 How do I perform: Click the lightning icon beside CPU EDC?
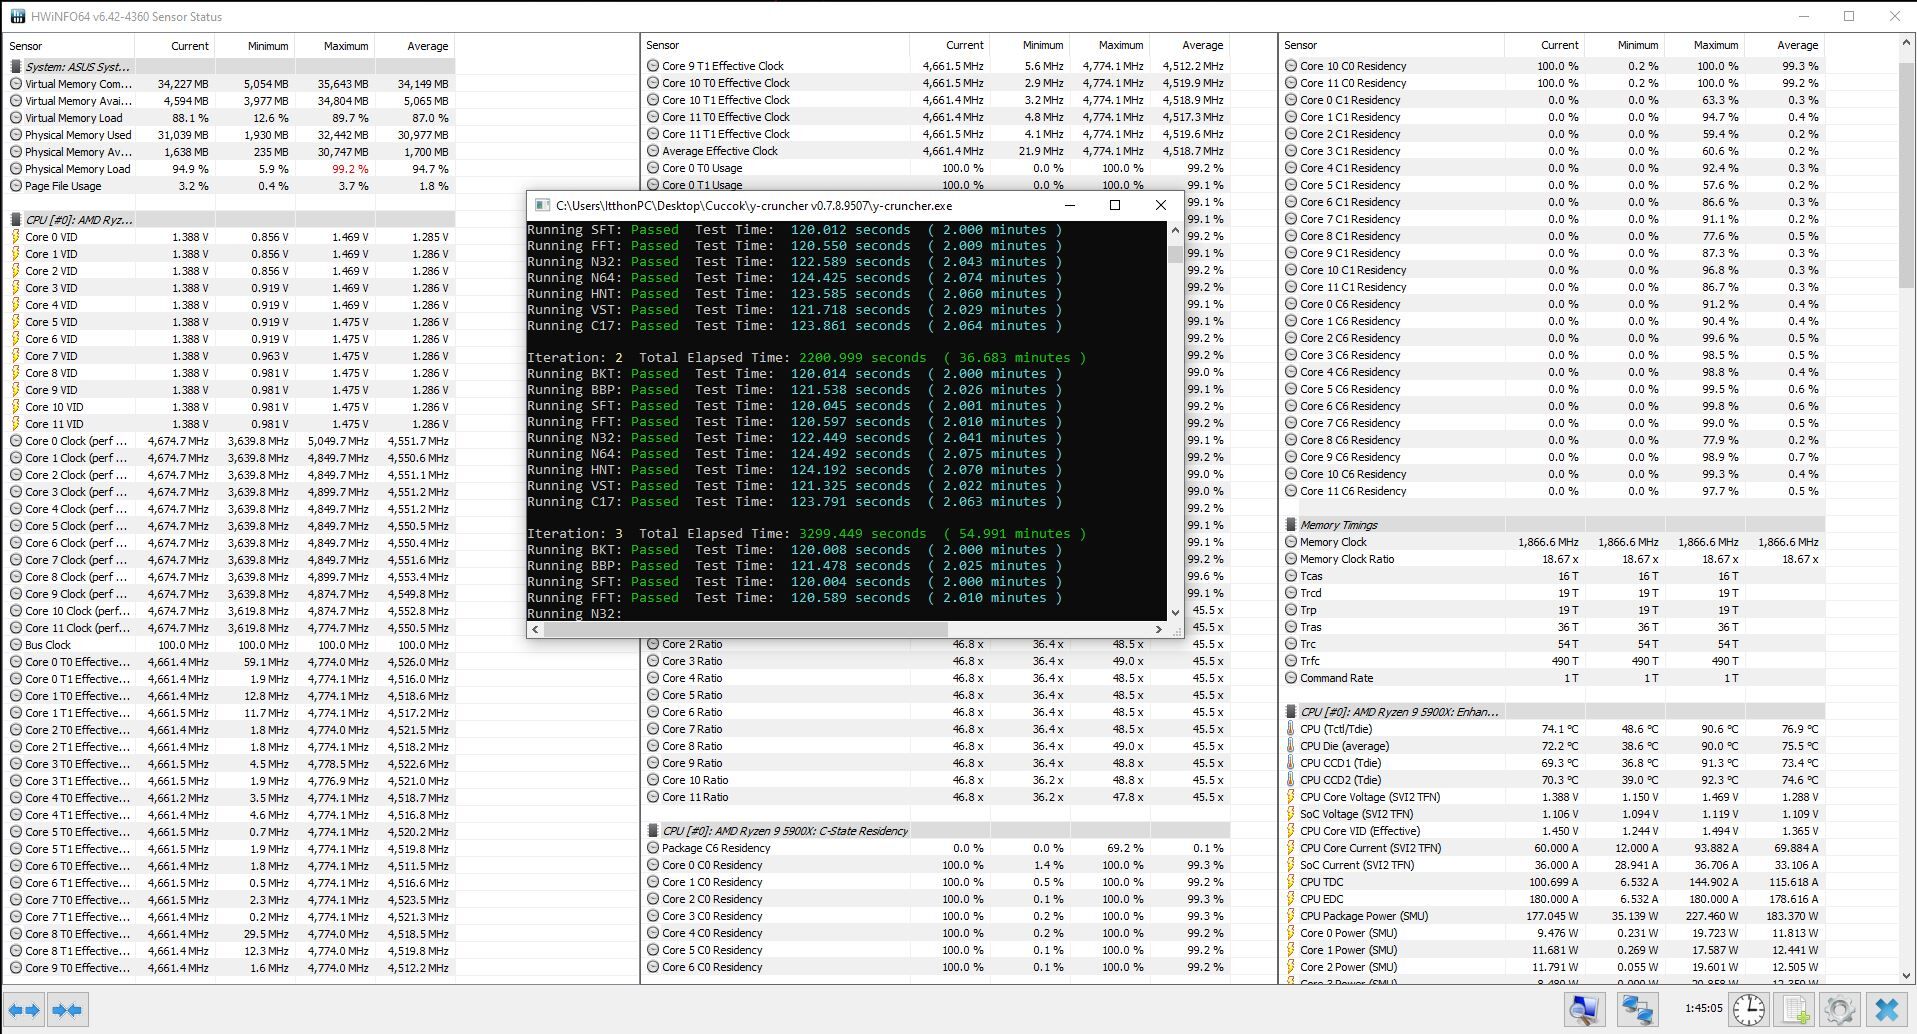(x=1291, y=899)
